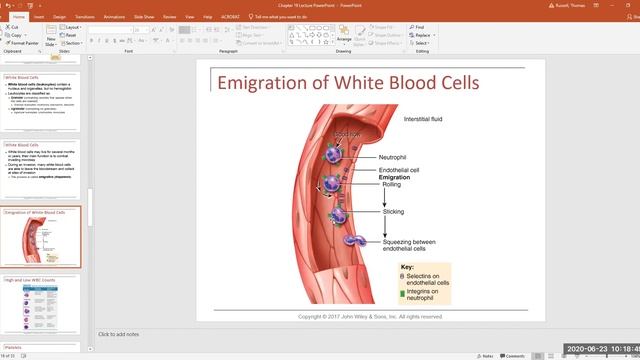The image size is (640, 360).
Task: Click the Click to add notes area
Action: [118, 334]
